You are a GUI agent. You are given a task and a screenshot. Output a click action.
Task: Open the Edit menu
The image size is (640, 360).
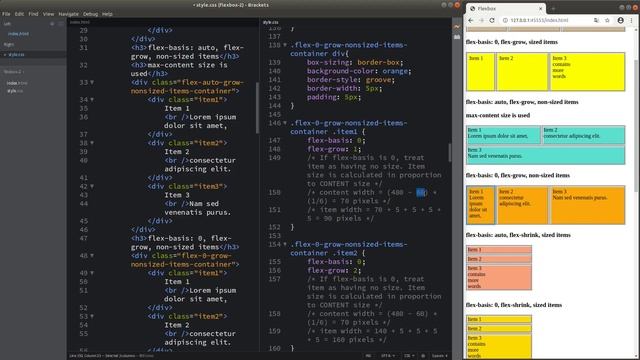click(x=19, y=14)
